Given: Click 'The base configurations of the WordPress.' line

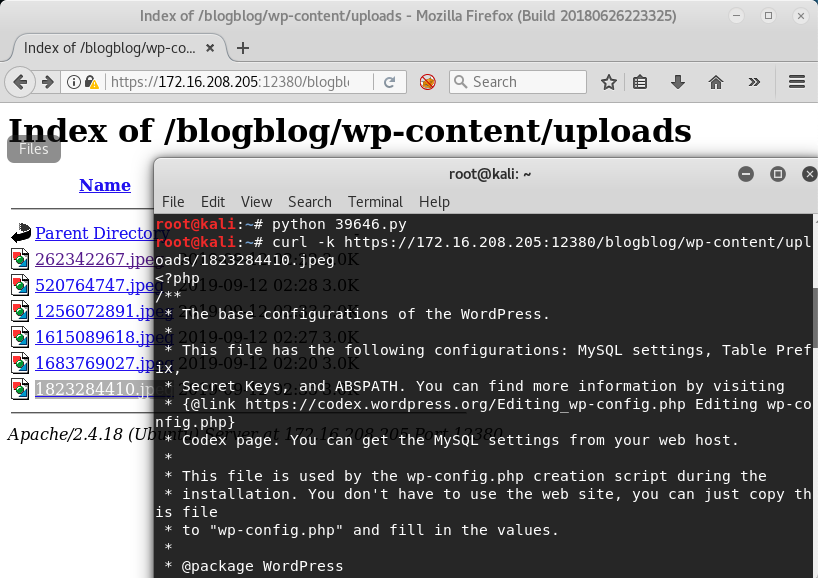Looking at the screenshot, I should 366,314.
